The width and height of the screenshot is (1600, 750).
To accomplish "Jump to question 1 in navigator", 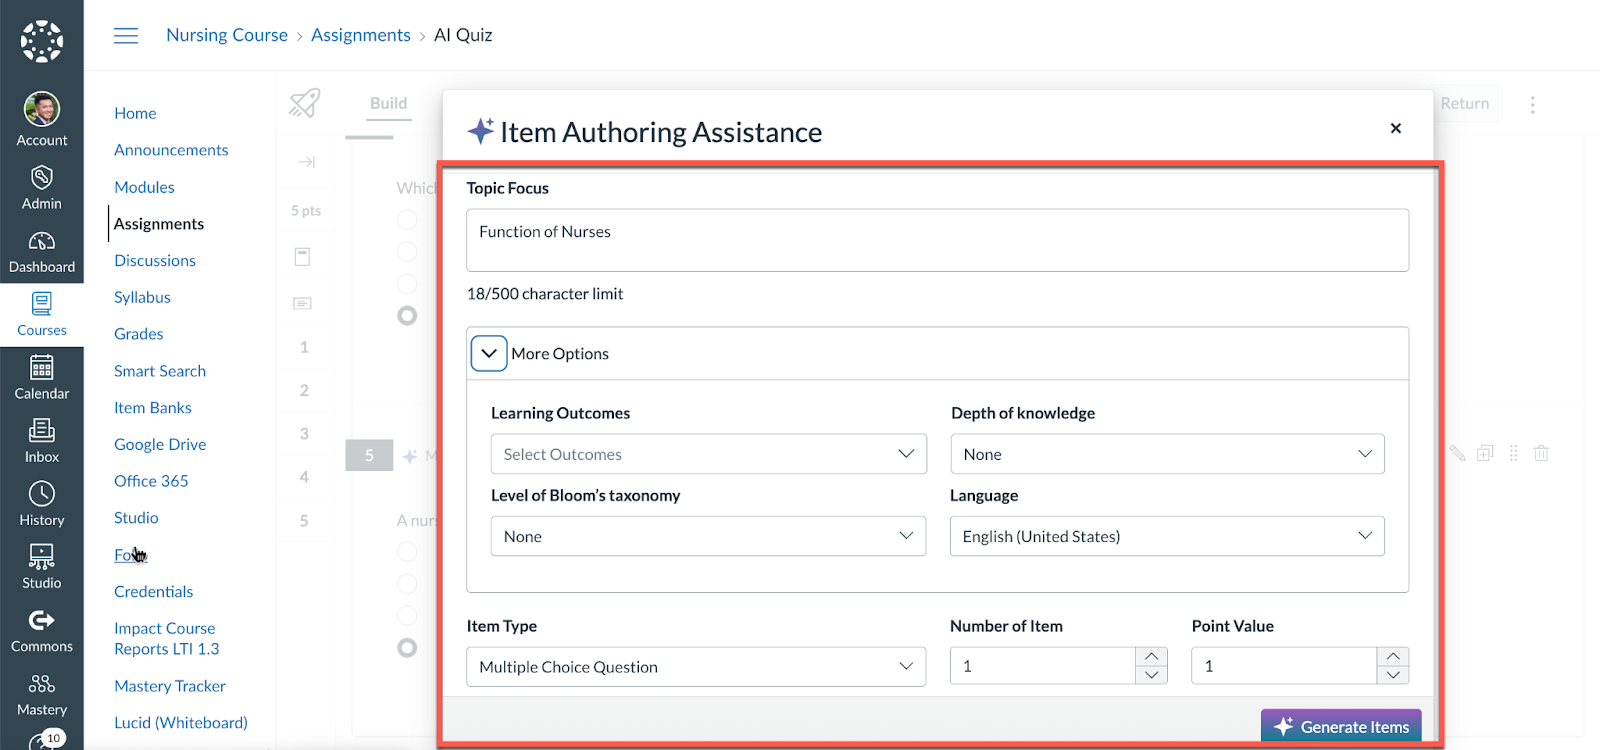I will click(304, 347).
